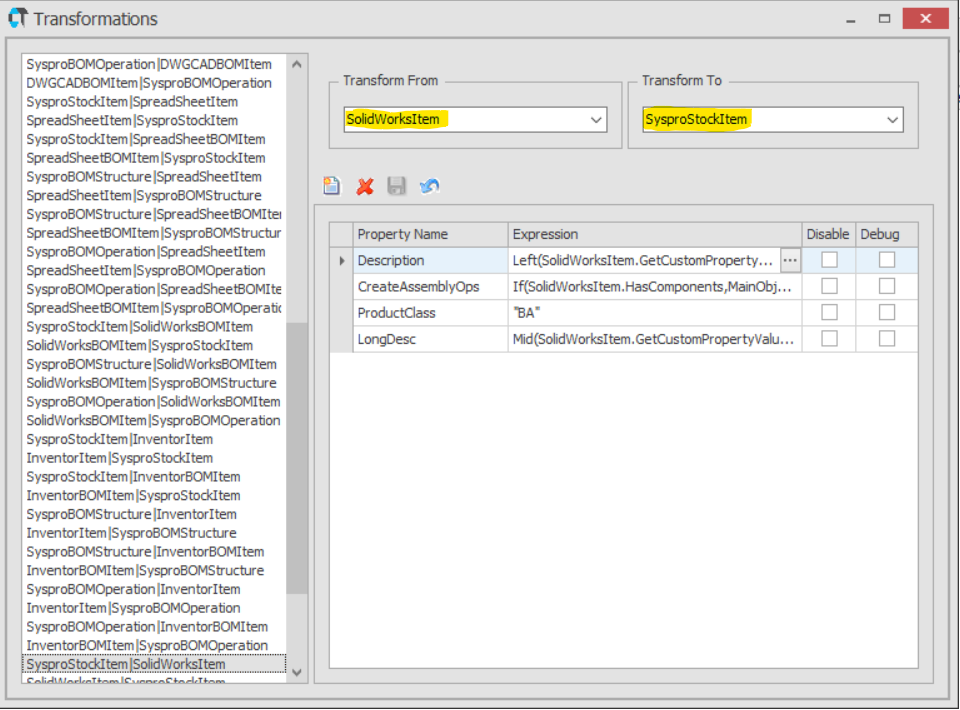Click the CreateAssemblyOps expression cell
960x710 pixels.
coord(654,287)
